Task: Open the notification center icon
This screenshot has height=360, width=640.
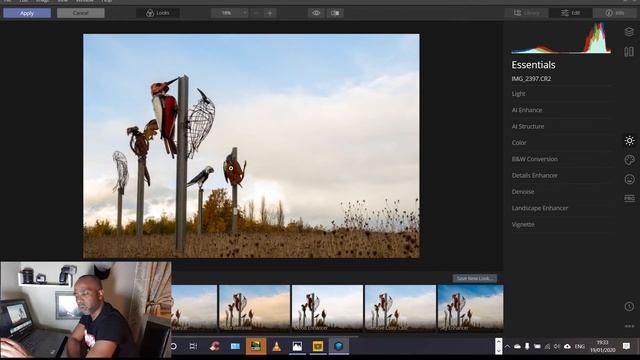Action: pos(627,346)
